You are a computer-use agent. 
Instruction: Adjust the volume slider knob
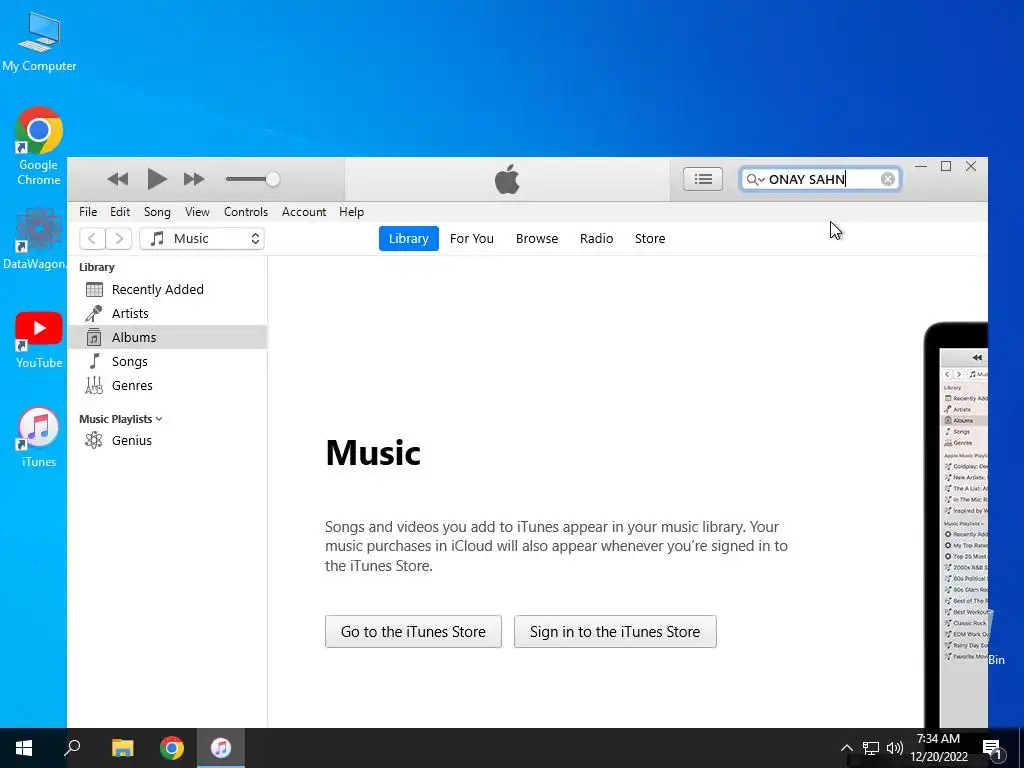point(273,179)
